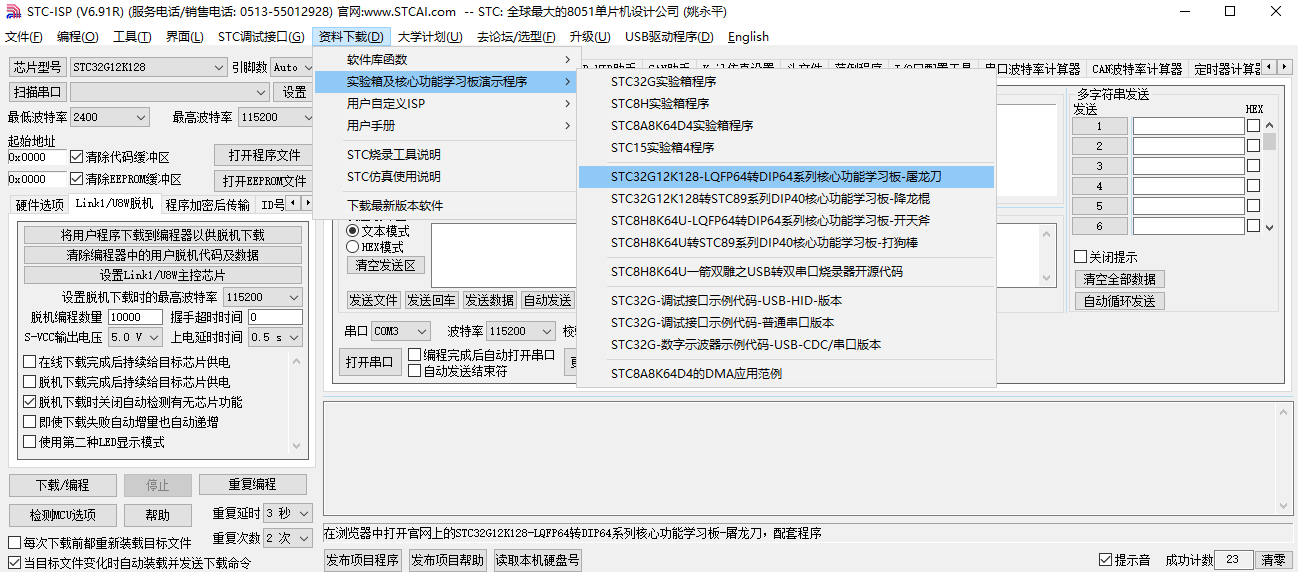This screenshot has height=572, width=1298.
Task: Open the 打狗棒 core board demo entry
Action: click(786, 243)
